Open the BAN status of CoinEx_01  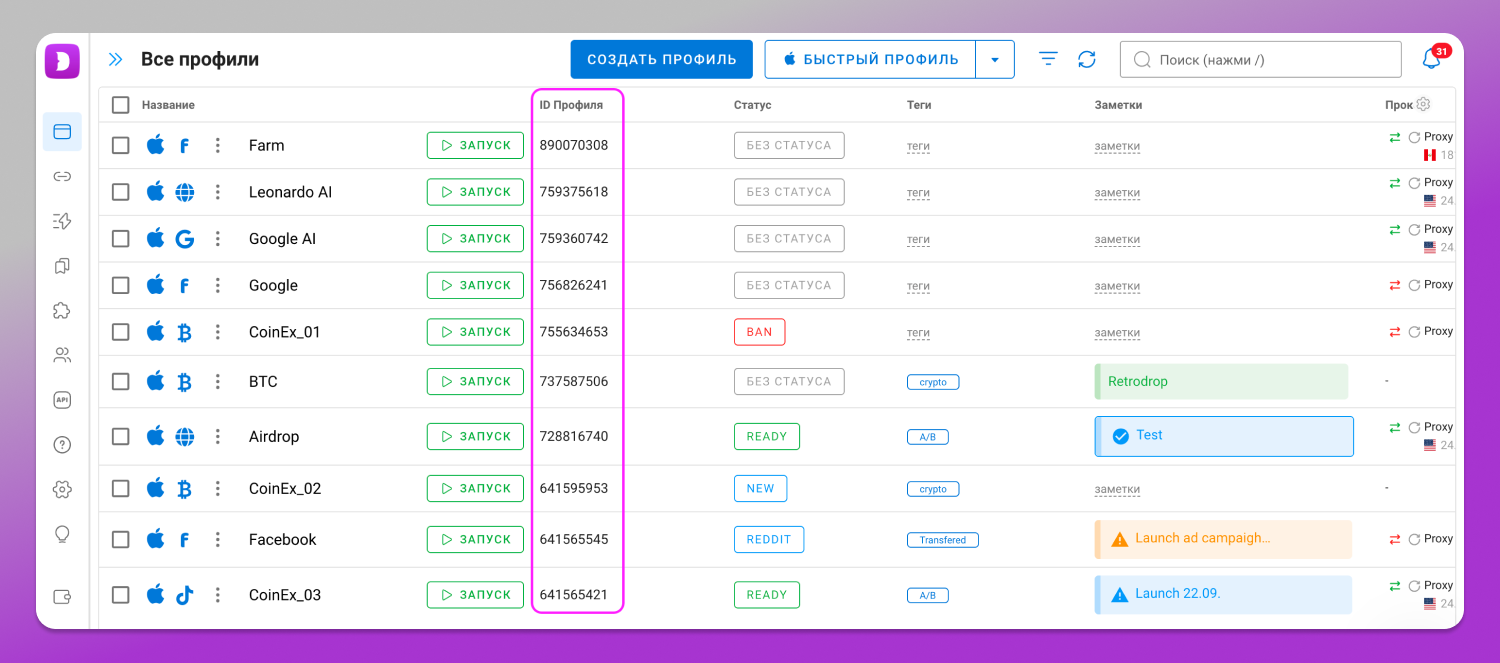click(x=759, y=332)
